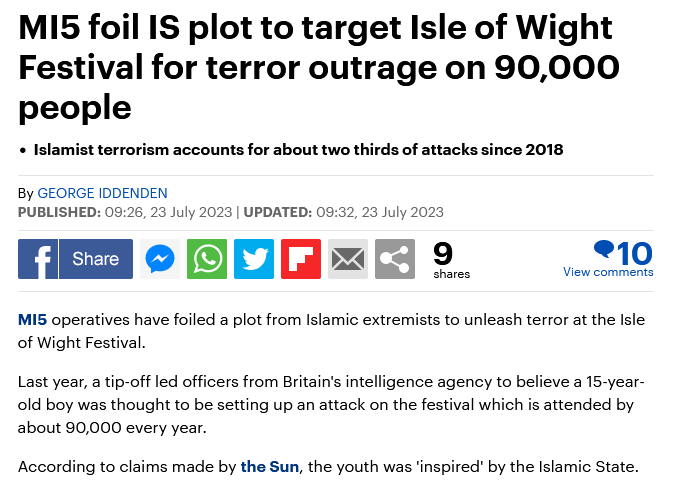
Task: Click the Facebook logo icon
Action: click(38, 259)
